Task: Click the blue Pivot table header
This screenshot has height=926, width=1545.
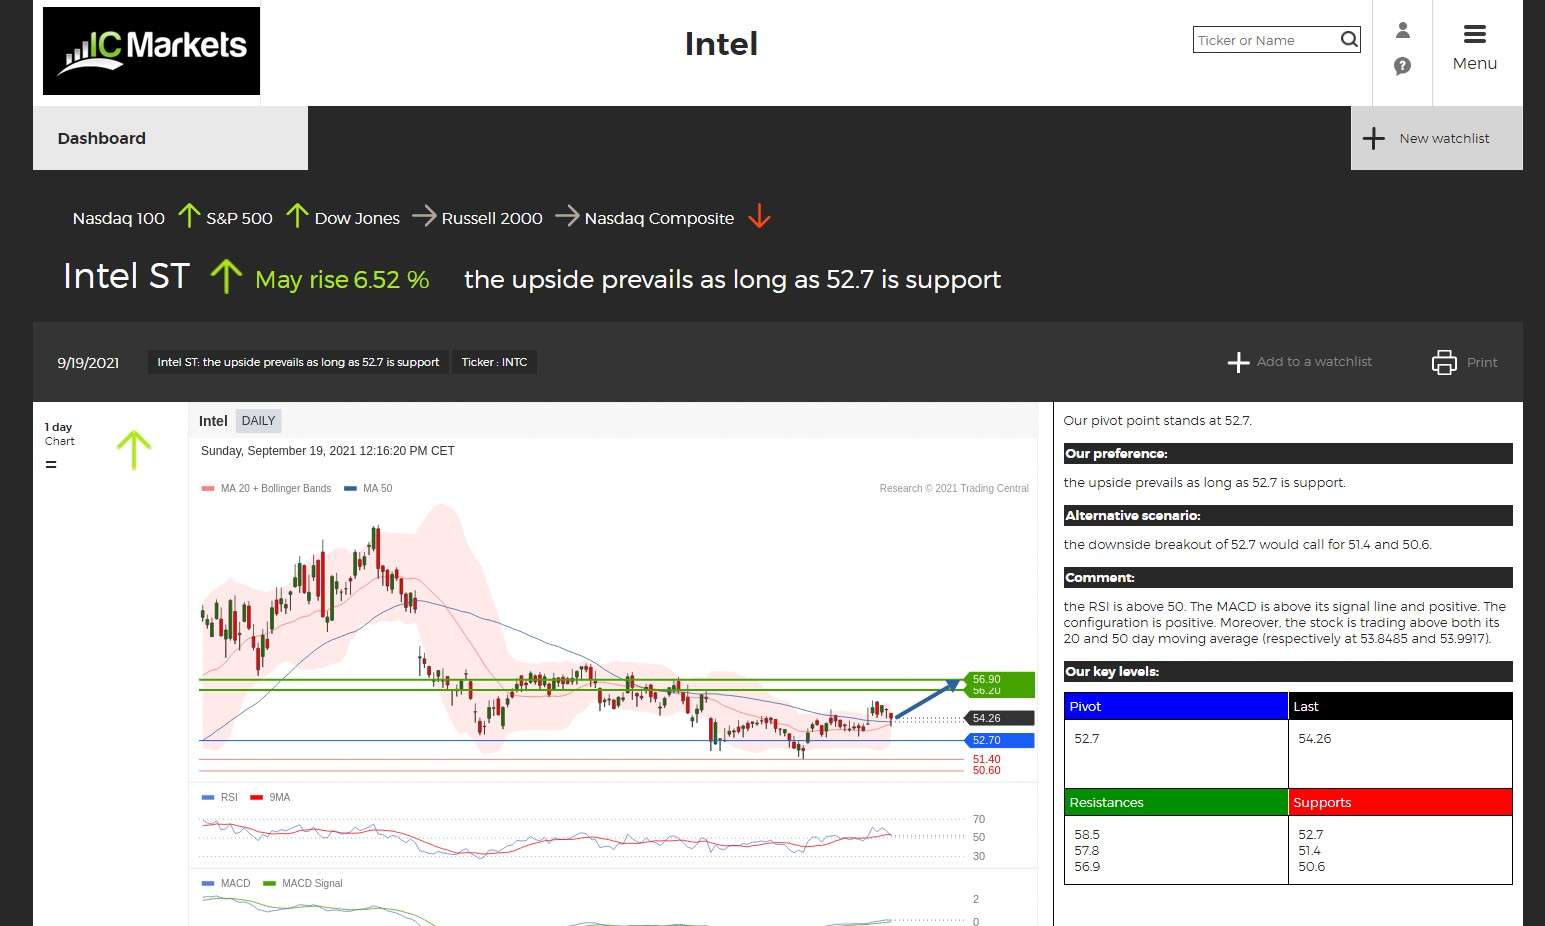Action: [x=1176, y=706]
